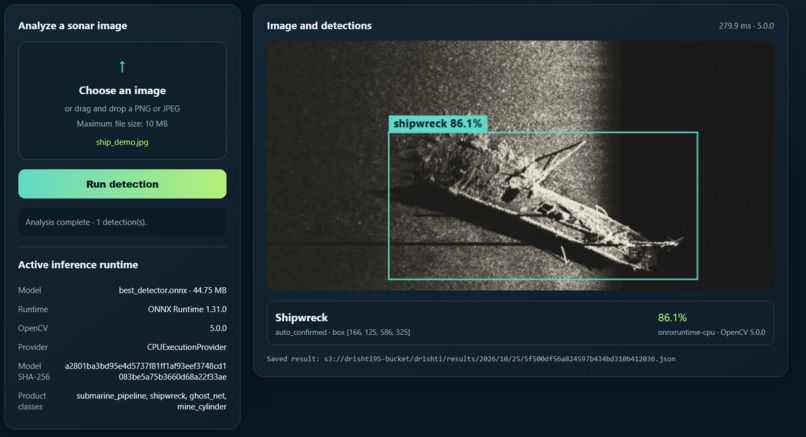This screenshot has width=806, height=437.
Task: Click the 'or drag and drop a PNG or JPEG' text
Action: tap(122, 108)
